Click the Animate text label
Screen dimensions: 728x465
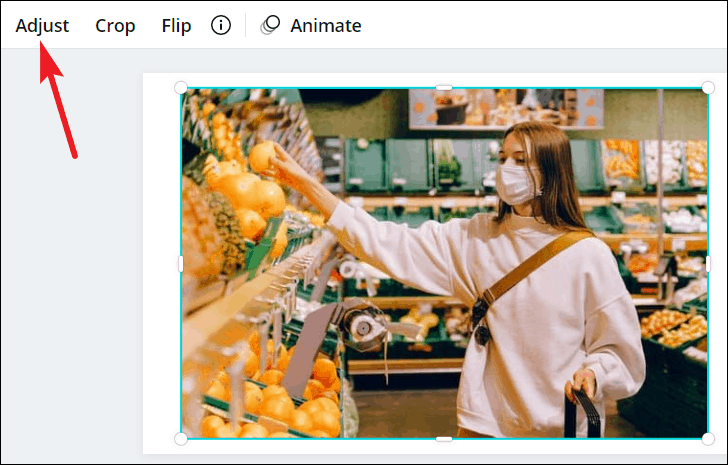[x=326, y=26]
